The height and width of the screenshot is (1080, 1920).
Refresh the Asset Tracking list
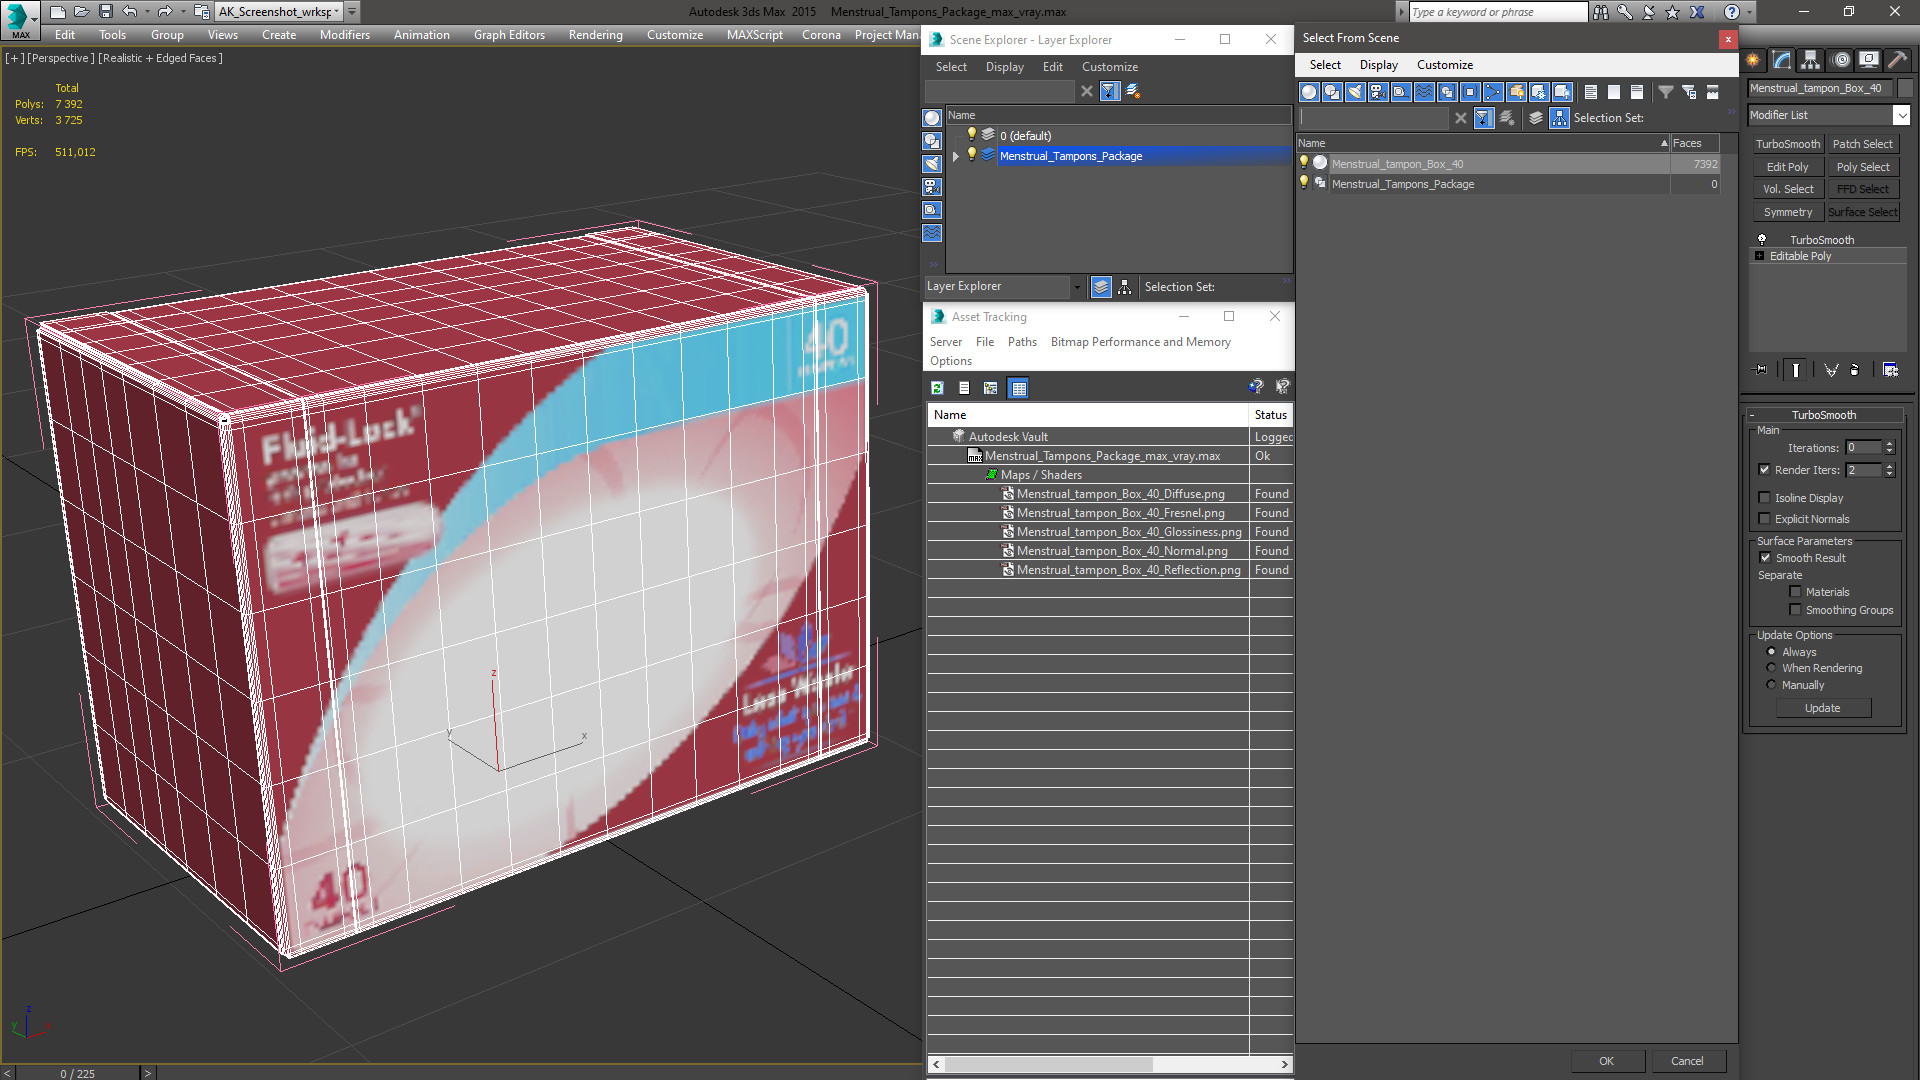937,388
